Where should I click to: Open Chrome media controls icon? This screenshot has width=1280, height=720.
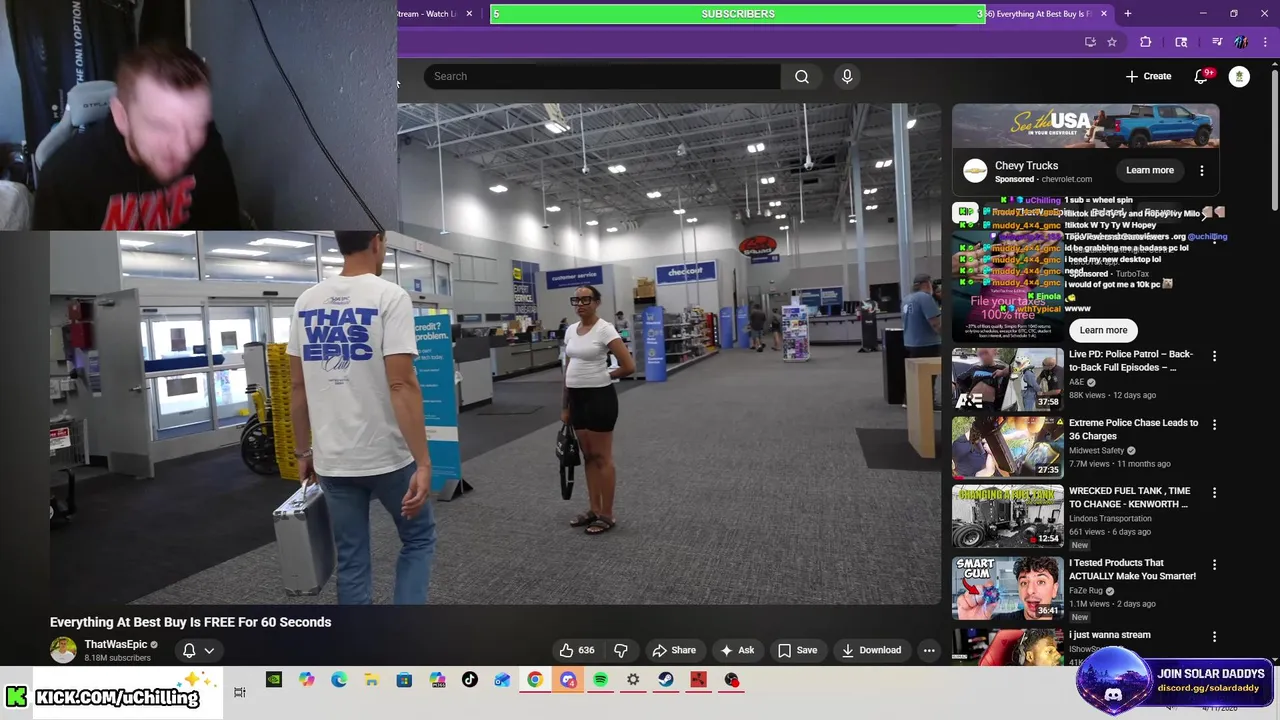(x=1217, y=42)
